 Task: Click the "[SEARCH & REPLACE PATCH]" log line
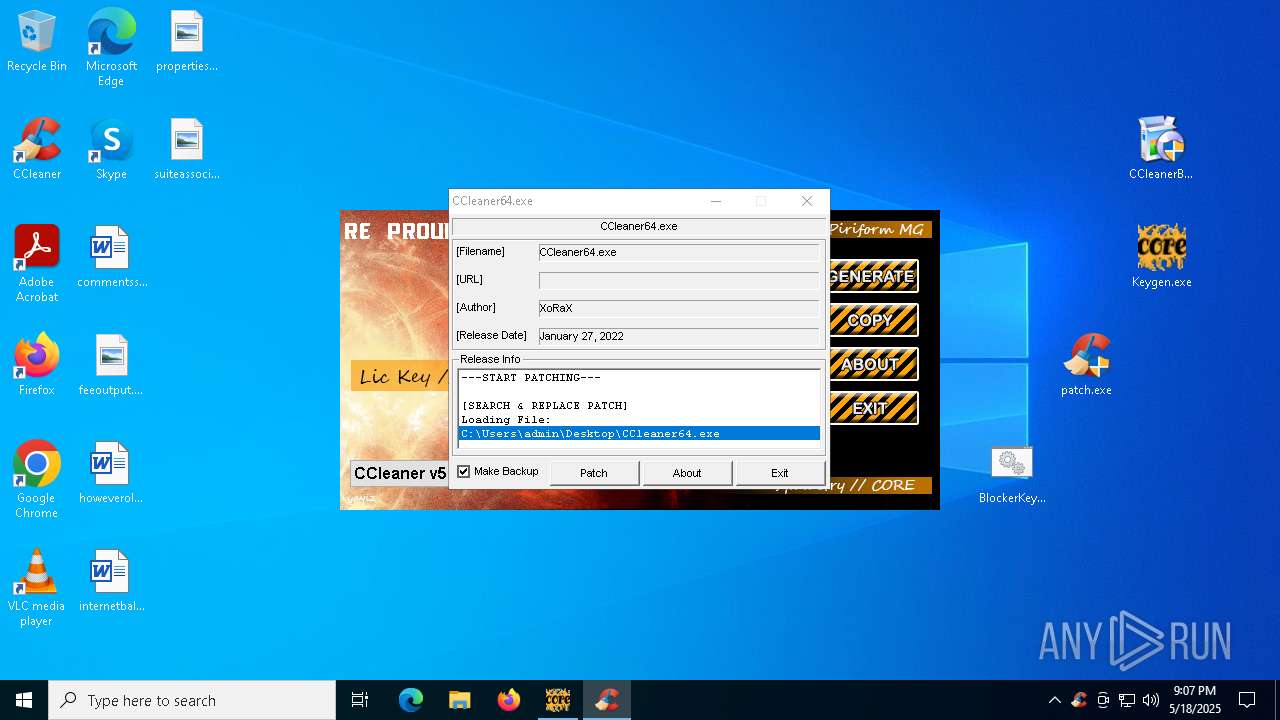(x=545, y=406)
